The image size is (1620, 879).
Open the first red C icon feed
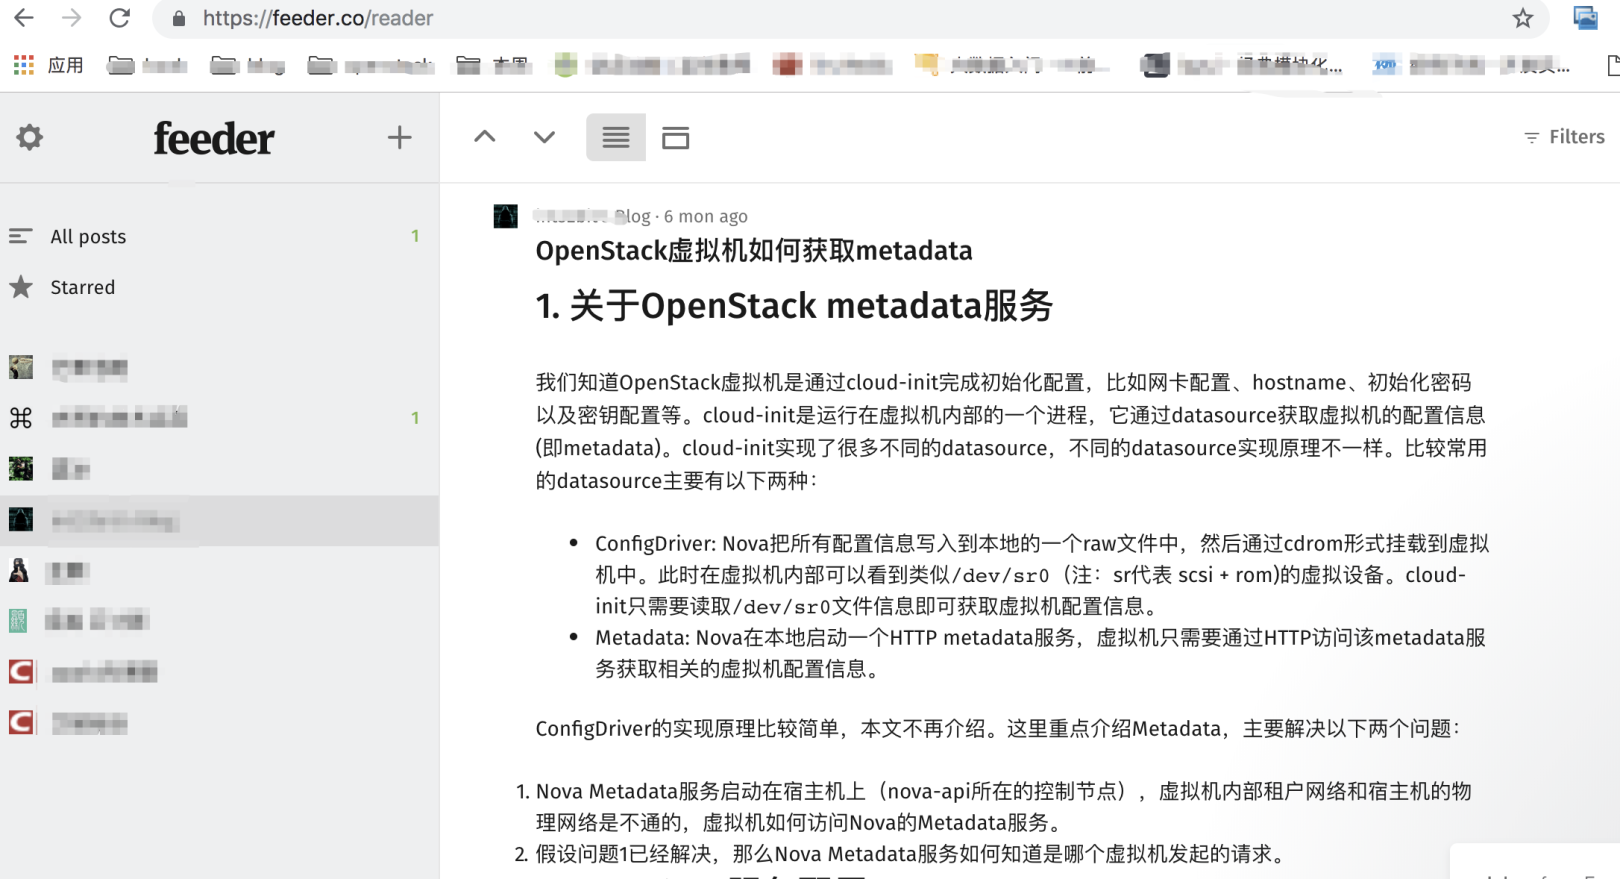pyautogui.click(x=219, y=672)
